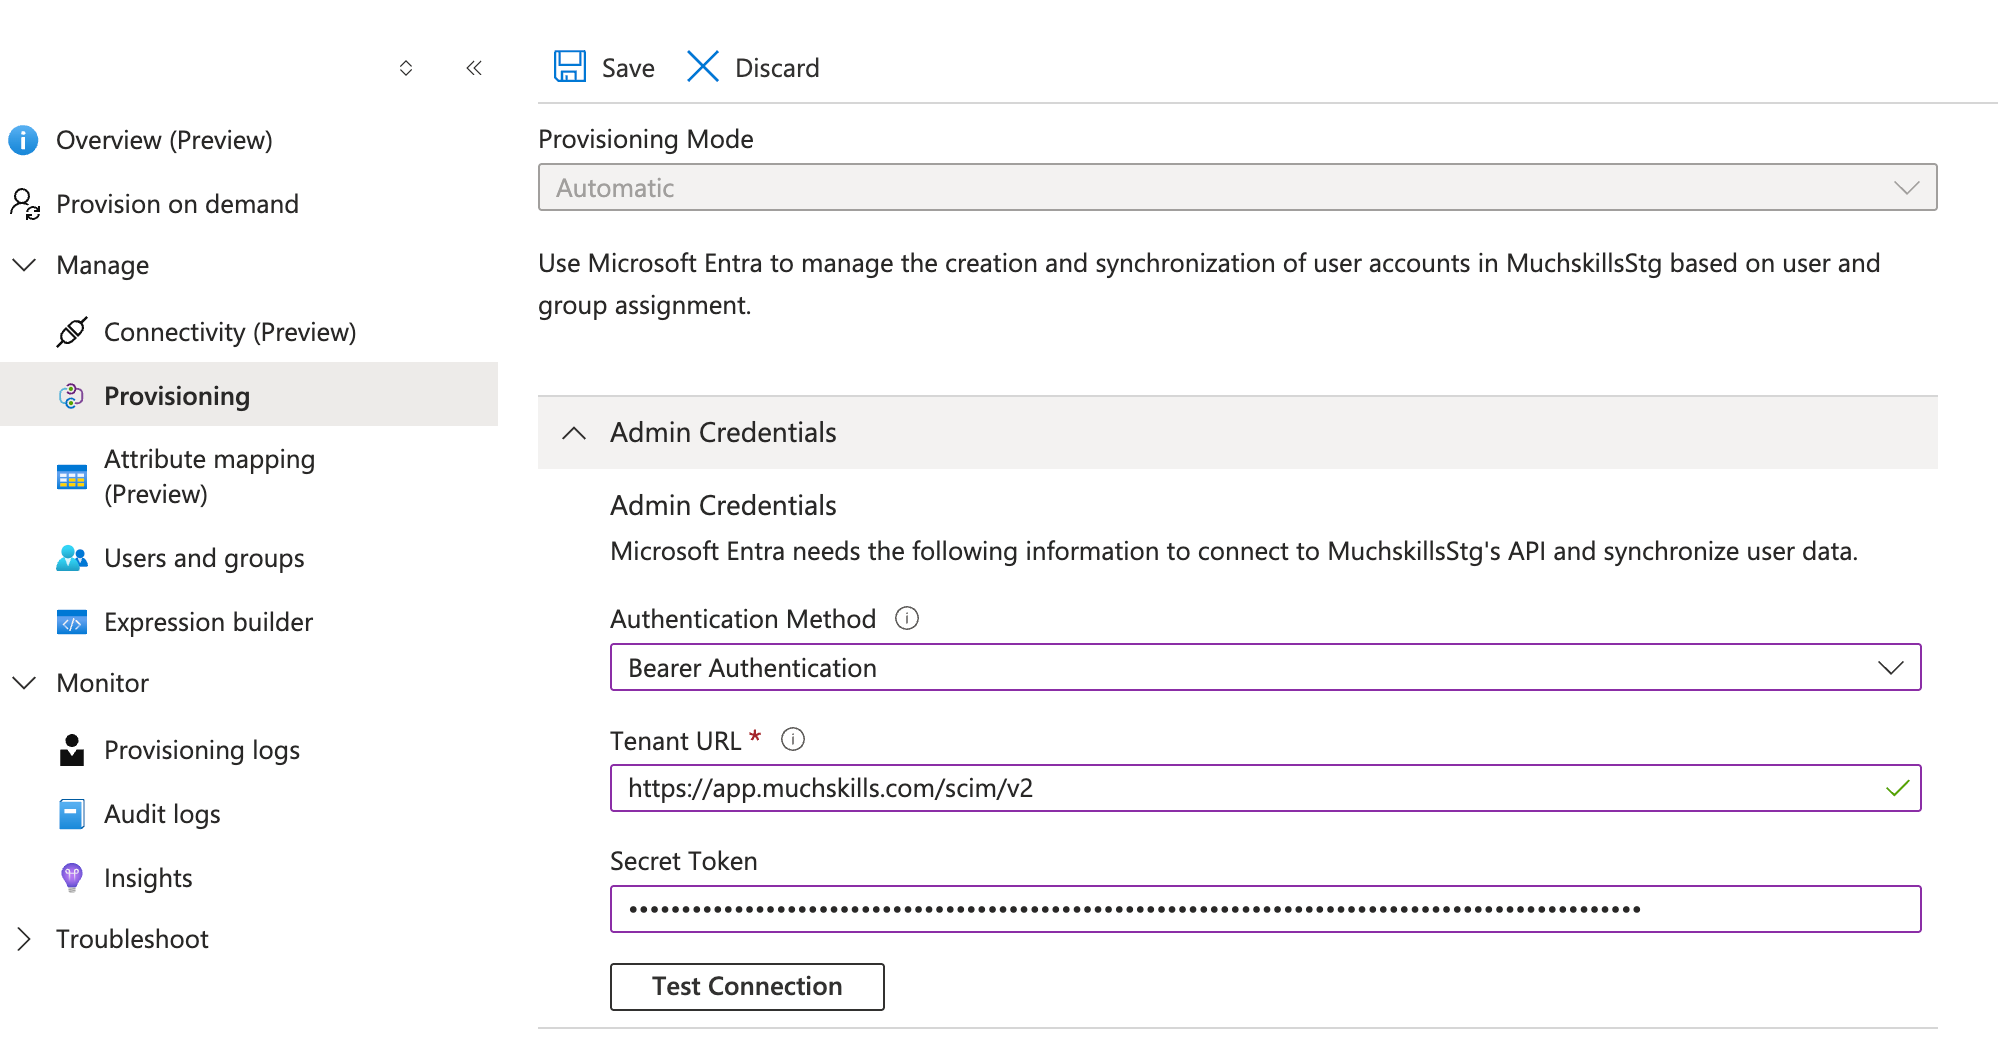Collapse the Manage section chevron
This screenshot has height=1062, width=1998.
(24, 265)
